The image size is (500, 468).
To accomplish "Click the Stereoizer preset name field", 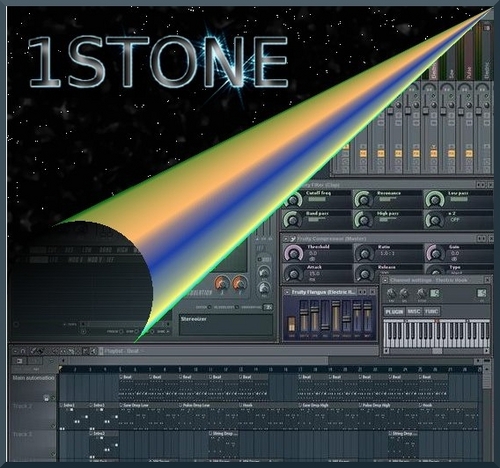I will [x=226, y=324].
